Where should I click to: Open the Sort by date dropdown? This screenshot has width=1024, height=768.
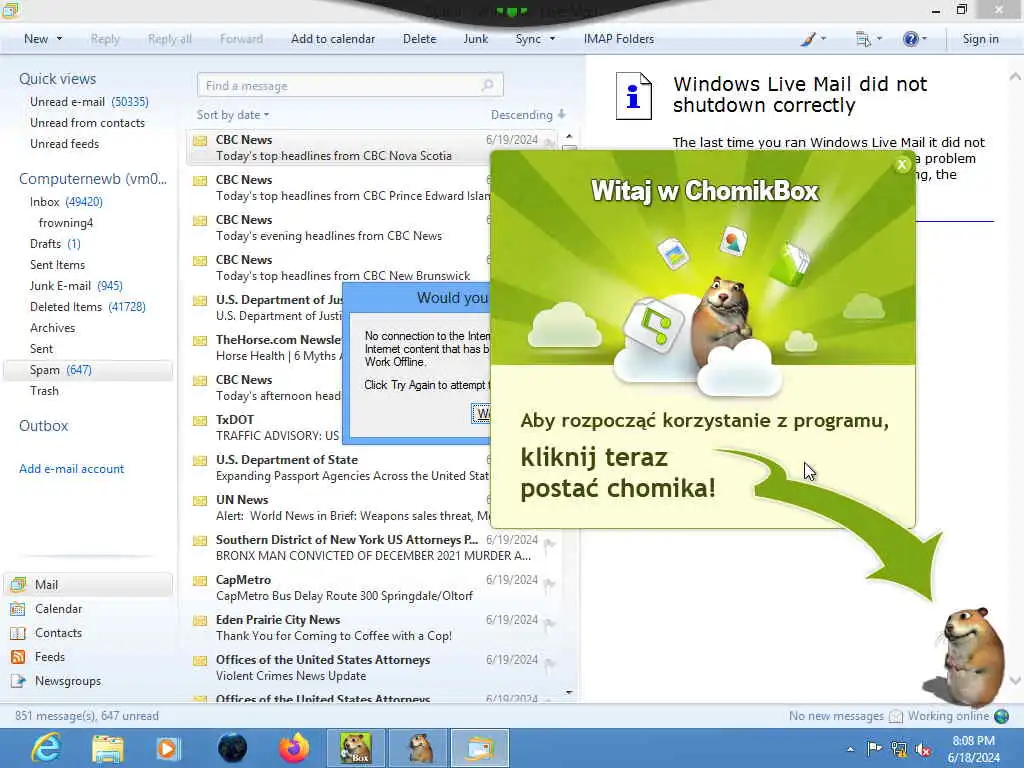tap(232, 115)
